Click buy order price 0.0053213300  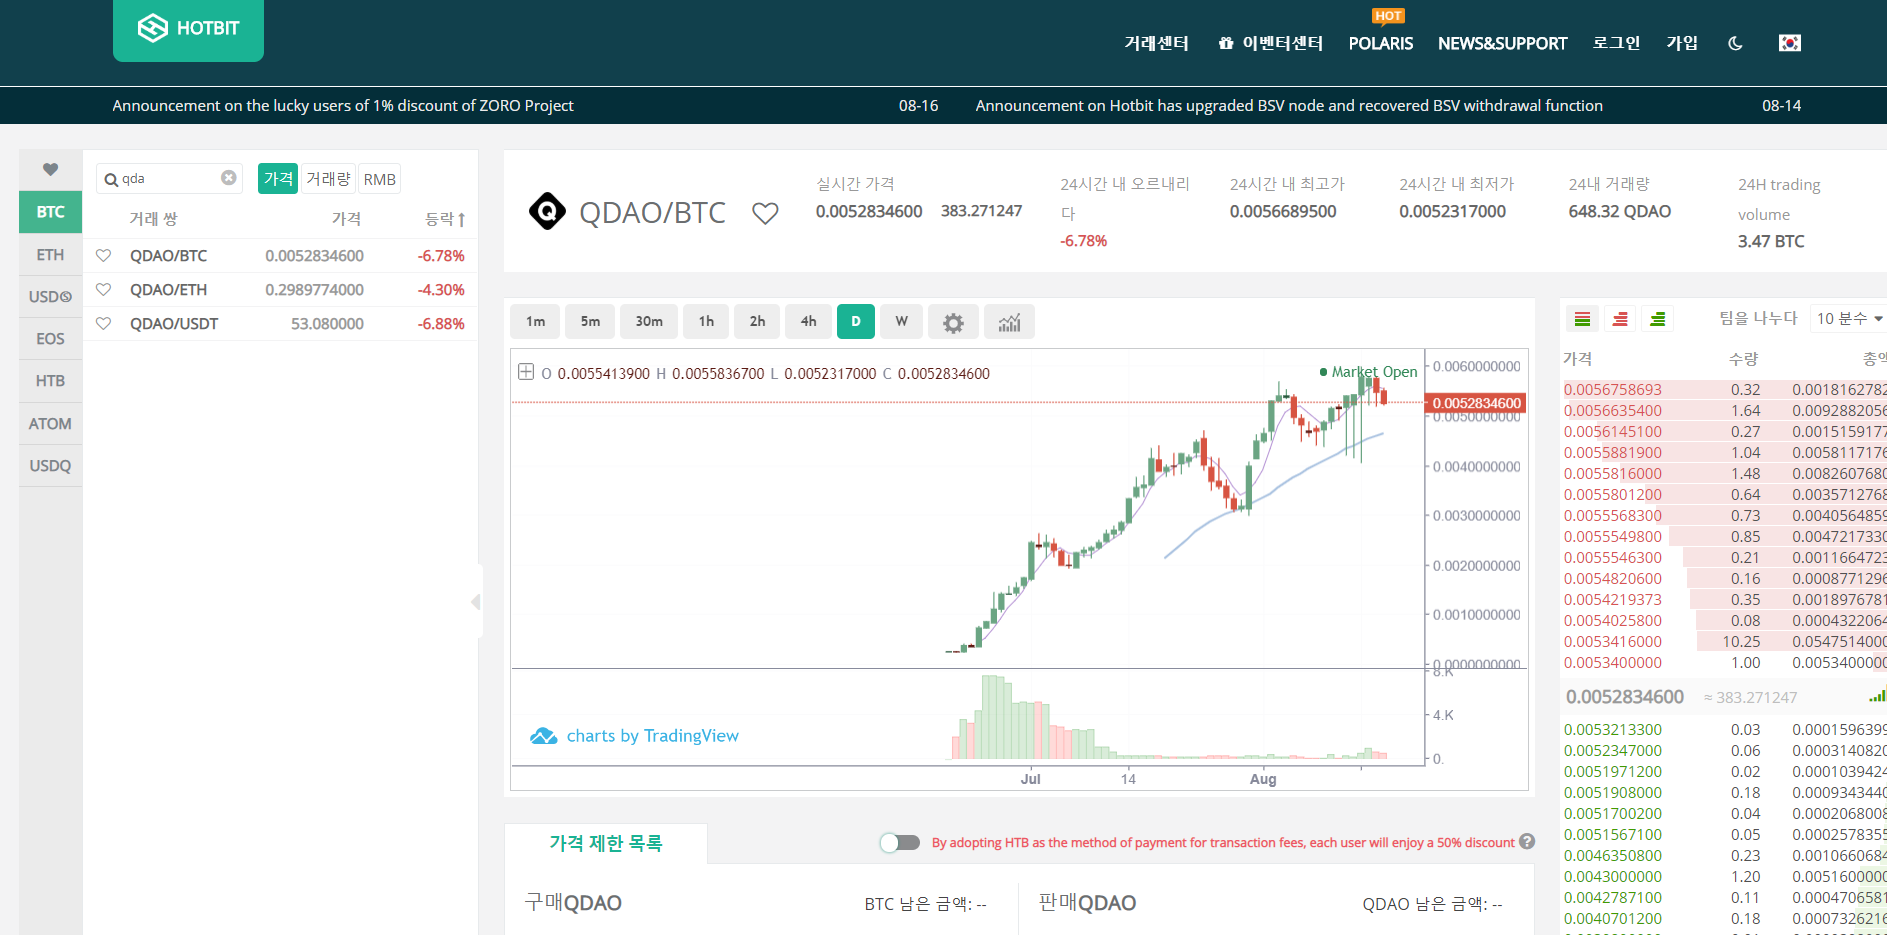(x=1613, y=730)
